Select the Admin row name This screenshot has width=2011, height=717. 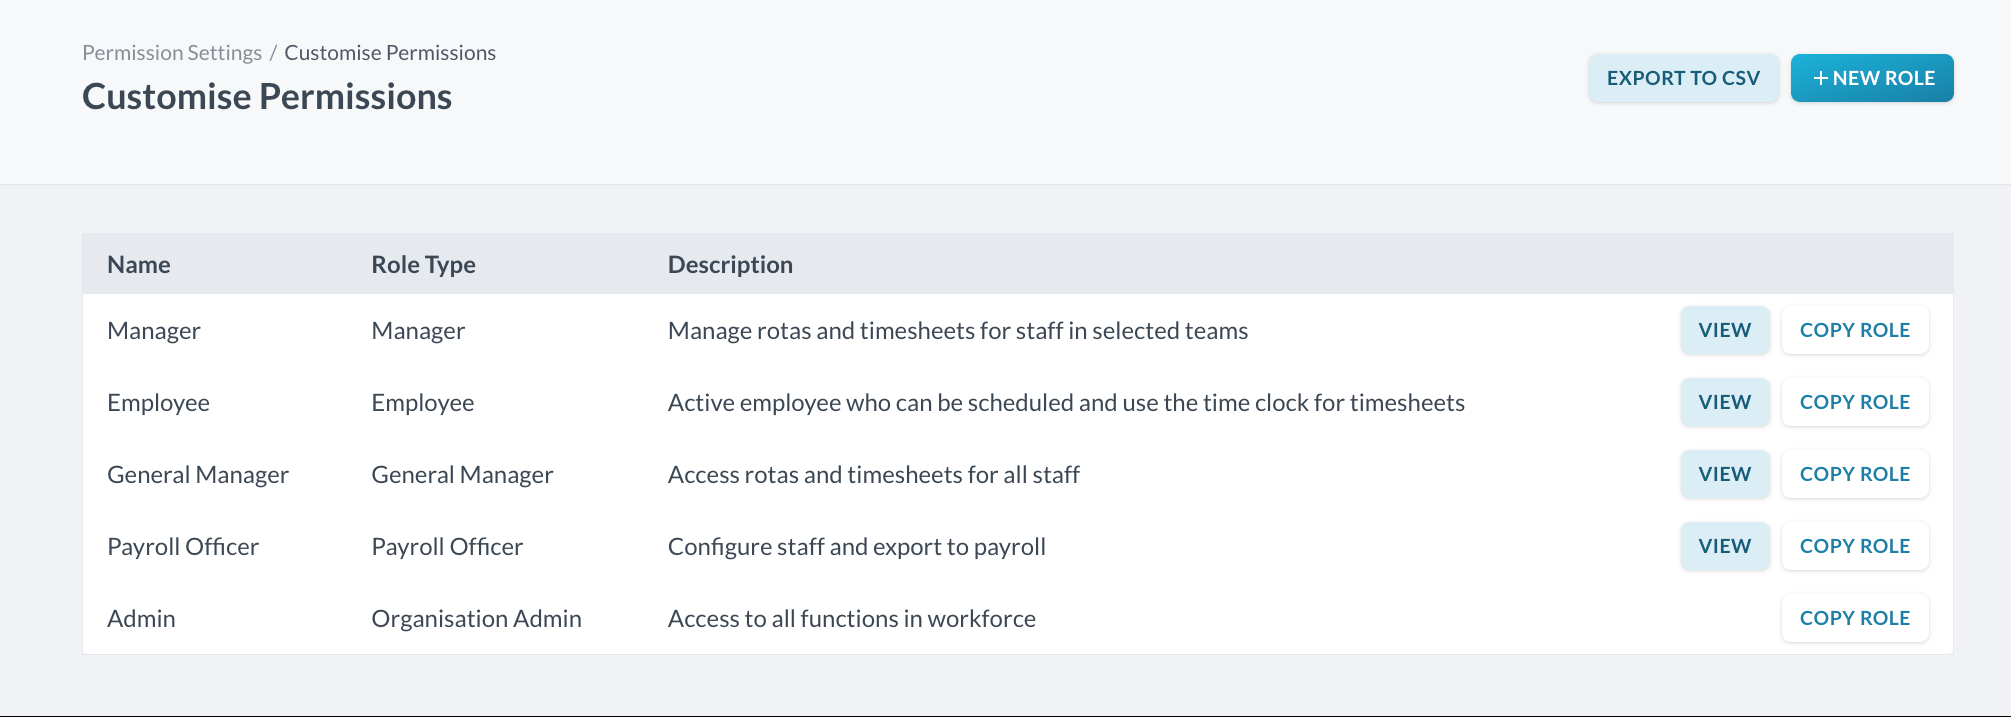141,619
